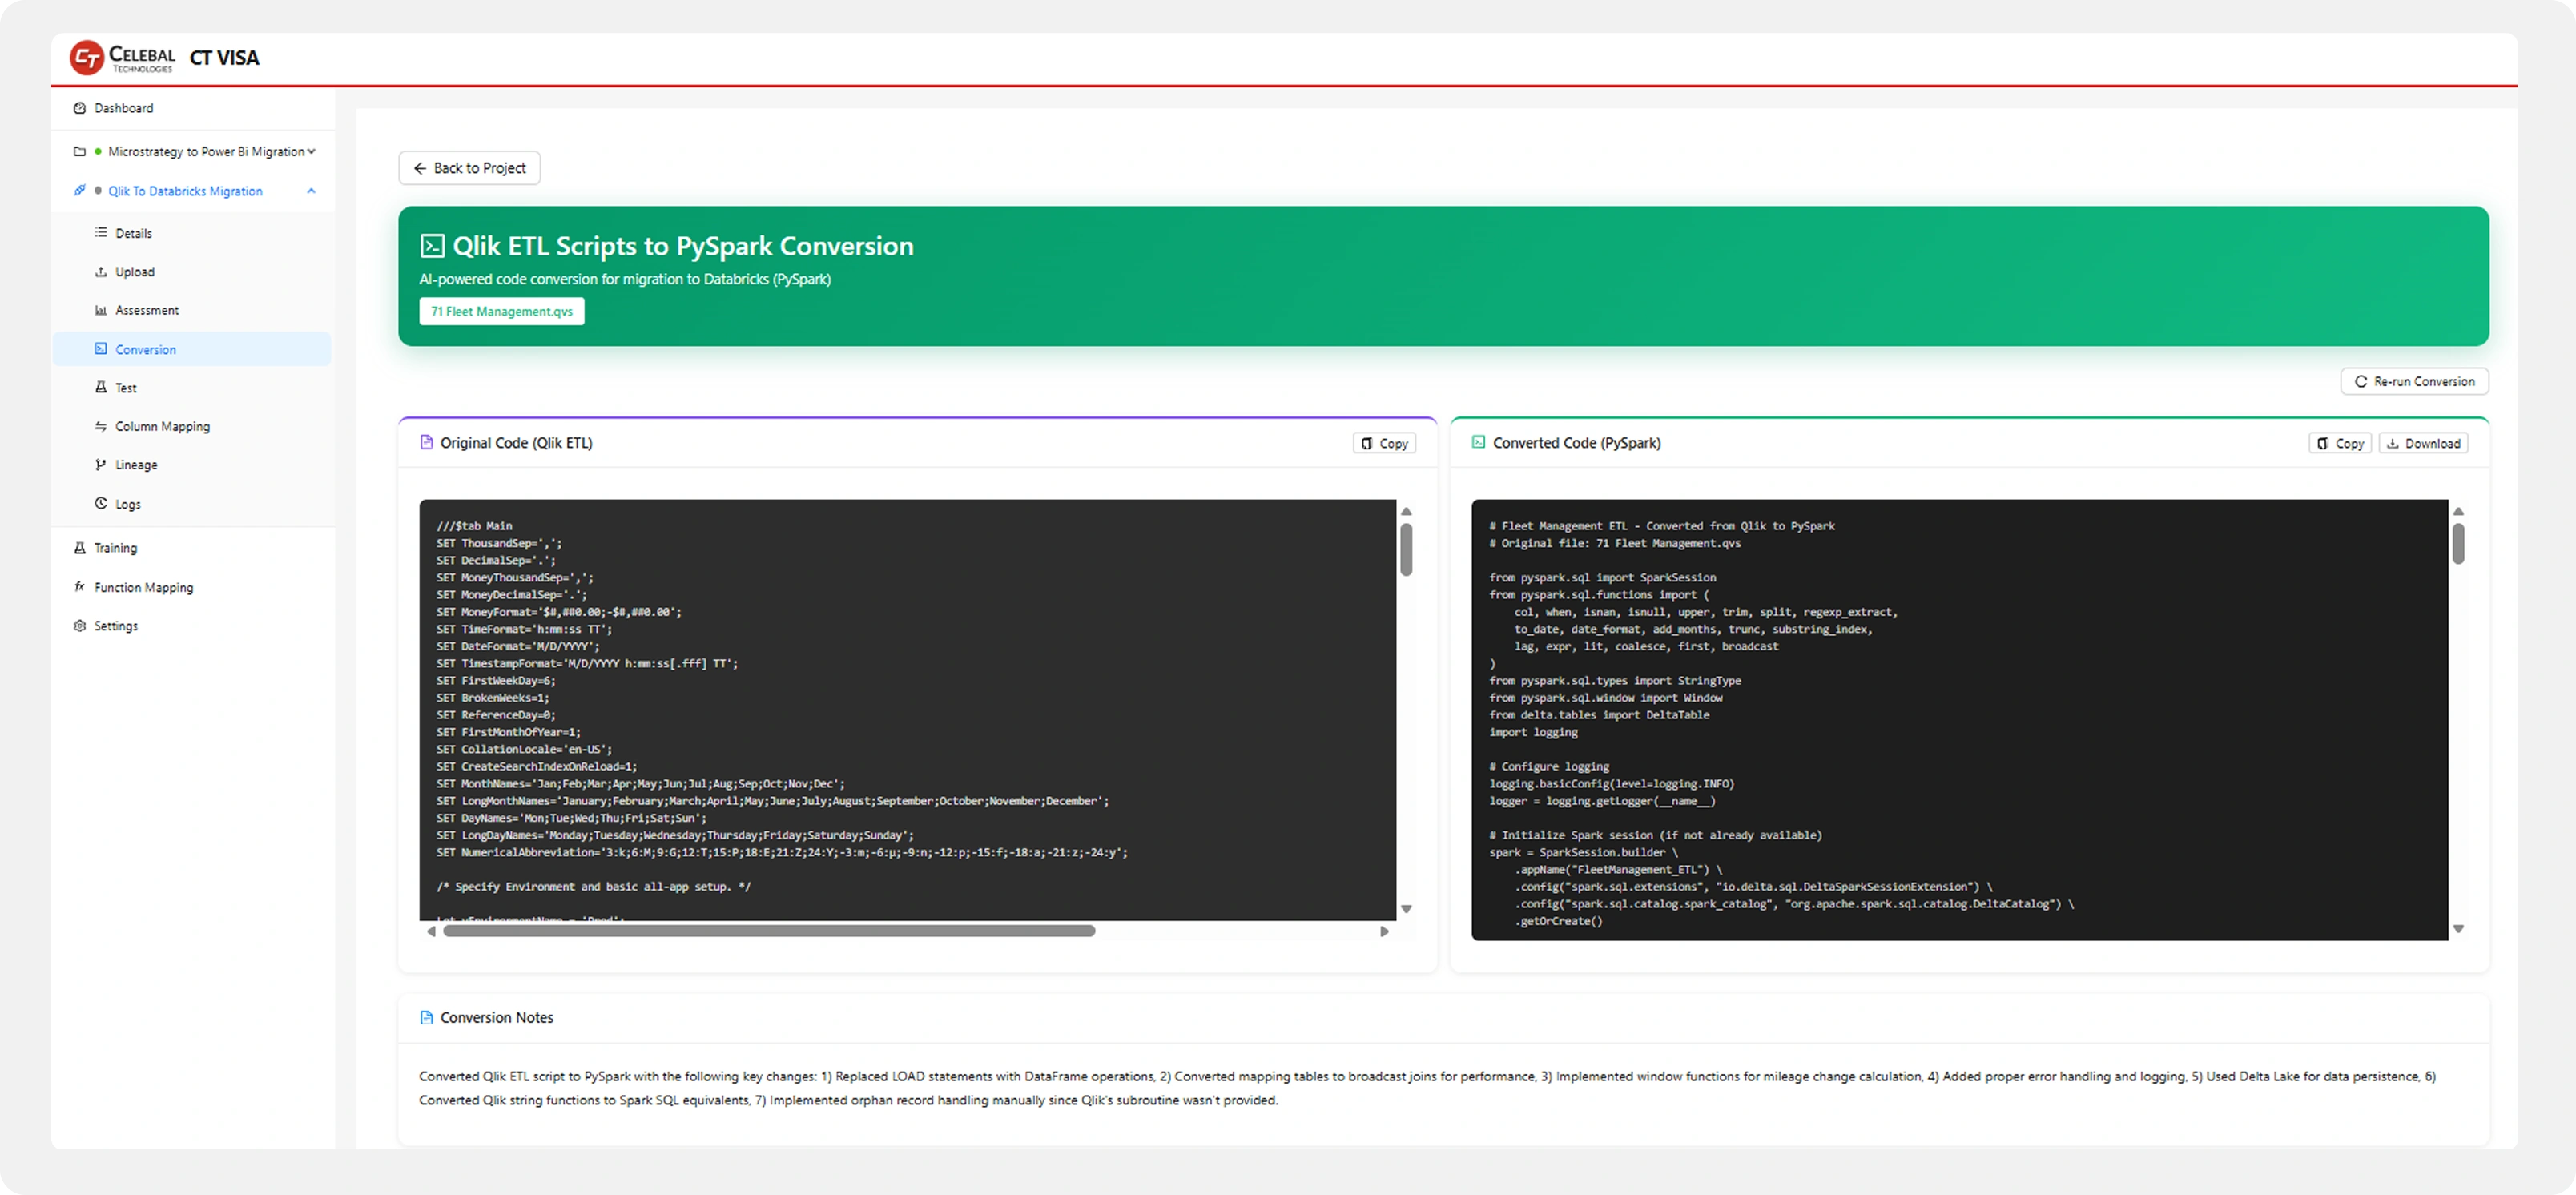Screen dimensions: 2576x1195
Task: Open the Settings page
Action: 193,626
